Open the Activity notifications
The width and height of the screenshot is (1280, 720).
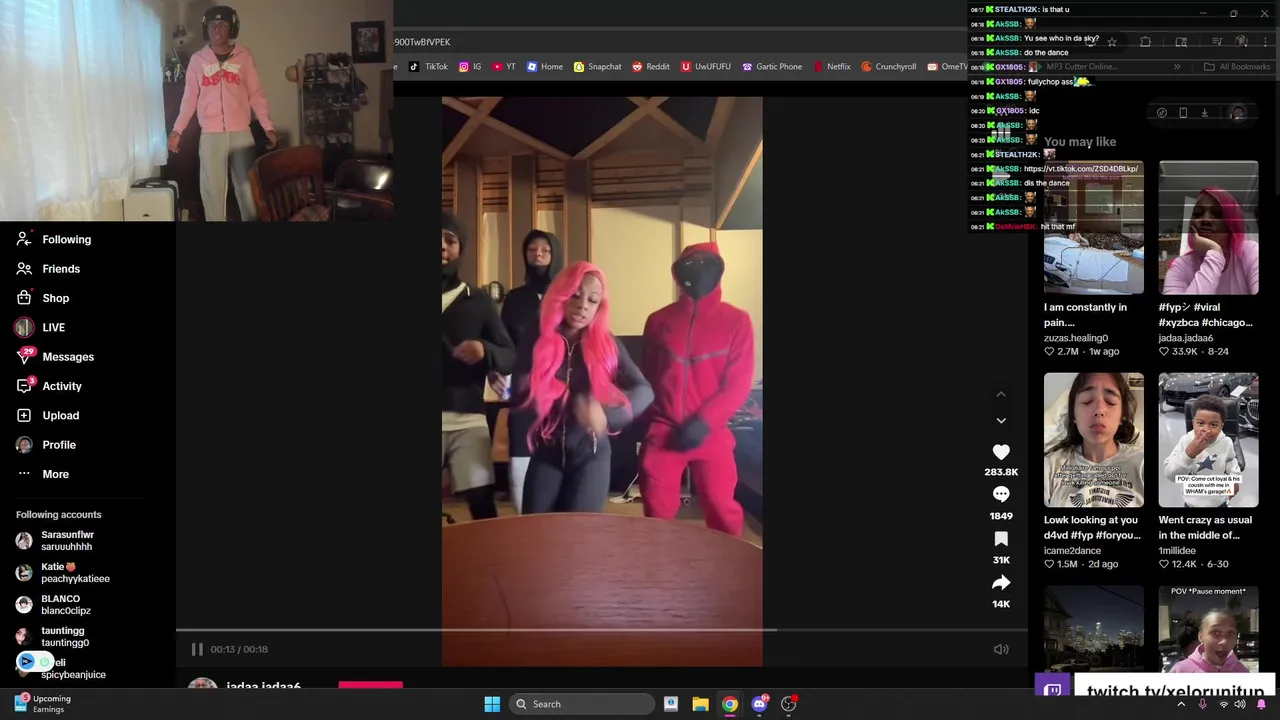(49, 386)
